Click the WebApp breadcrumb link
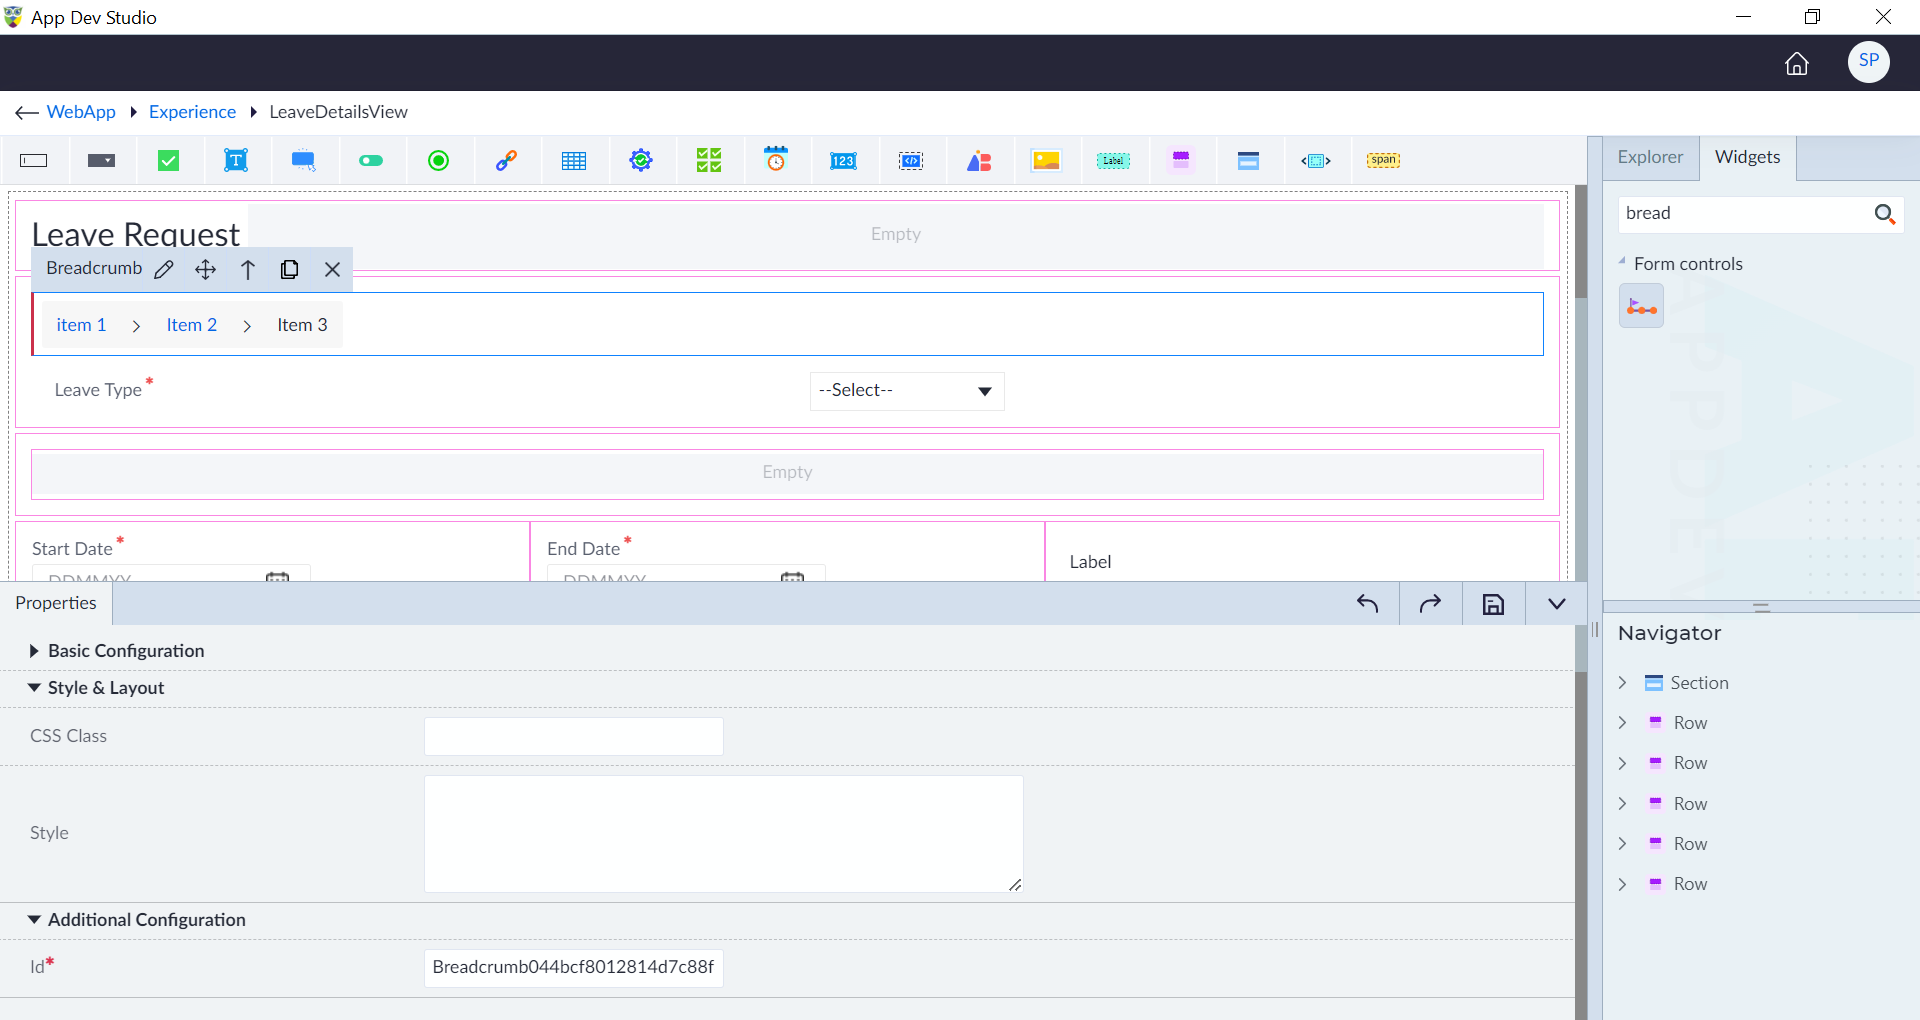The image size is (1920, 1020). (x=81, y=112)
